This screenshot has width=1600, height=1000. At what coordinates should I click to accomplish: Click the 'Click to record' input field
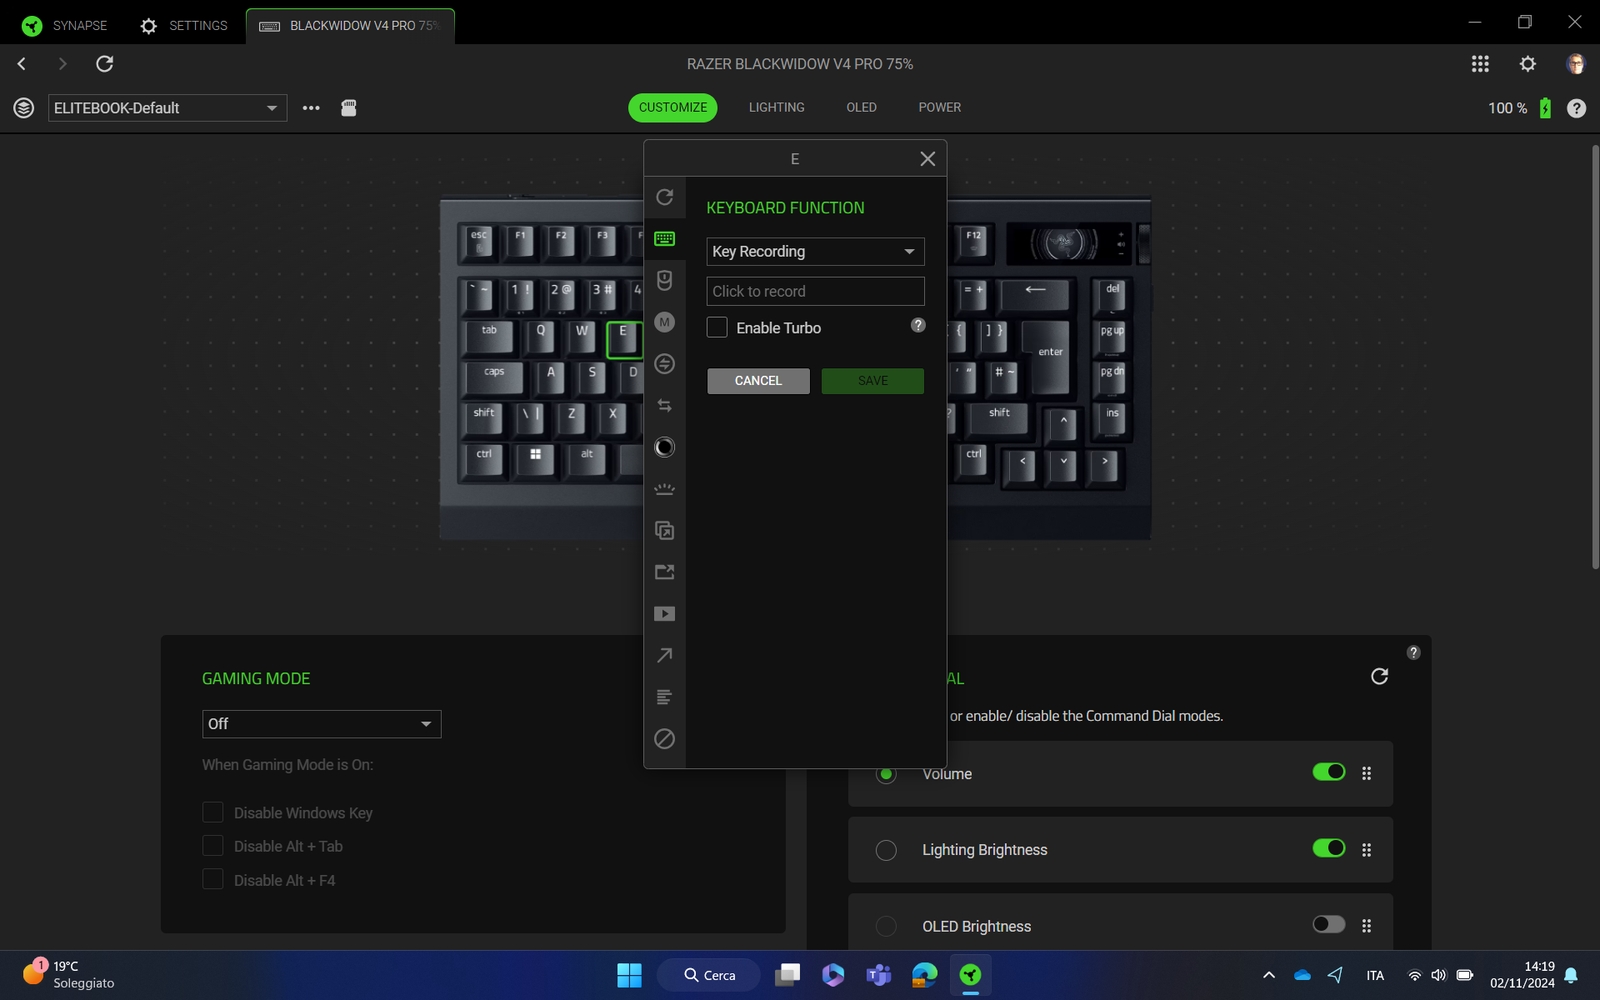(814, 292)
